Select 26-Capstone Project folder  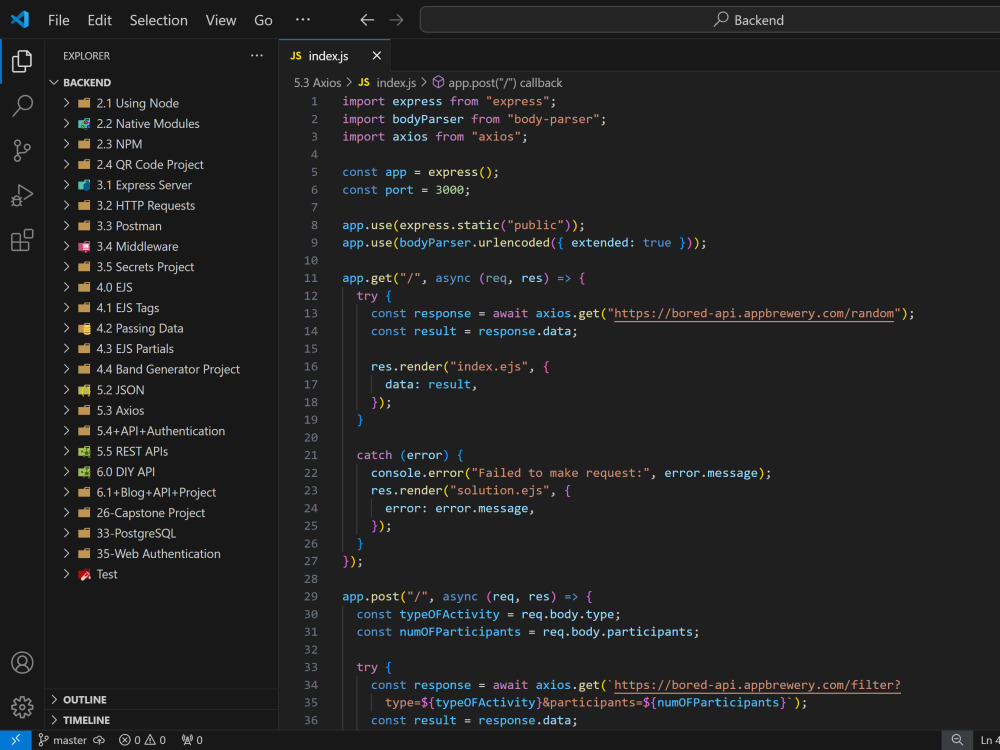(x=161, y=513)
